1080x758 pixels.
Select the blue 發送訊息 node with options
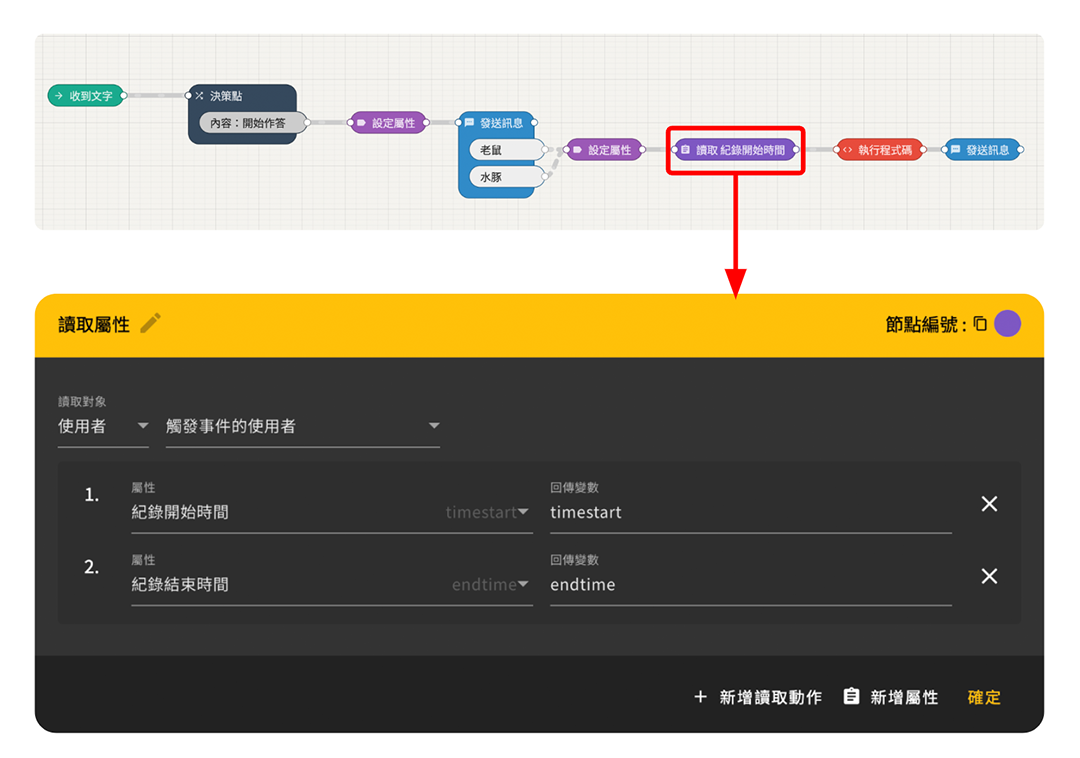497,123
